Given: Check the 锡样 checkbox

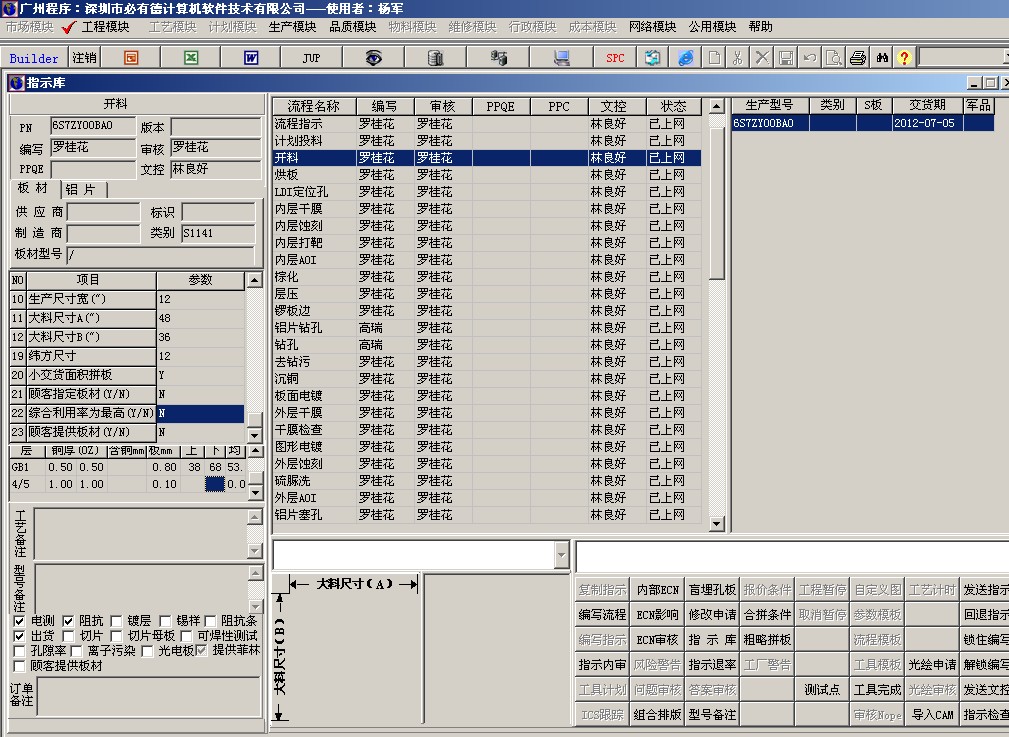Looking at the screenshot, I should coord(165,621).
